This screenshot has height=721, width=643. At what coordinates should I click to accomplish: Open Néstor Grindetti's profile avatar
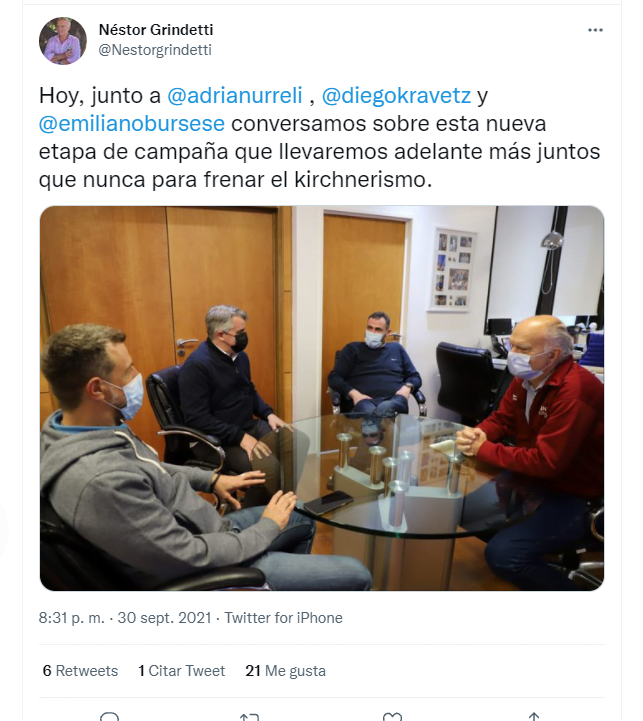(x=63, y=41)
